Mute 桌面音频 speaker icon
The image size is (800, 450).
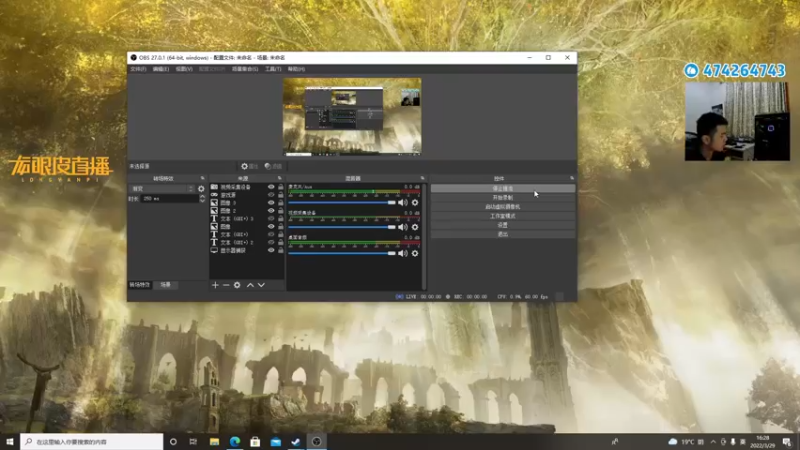tap(403, 253)
